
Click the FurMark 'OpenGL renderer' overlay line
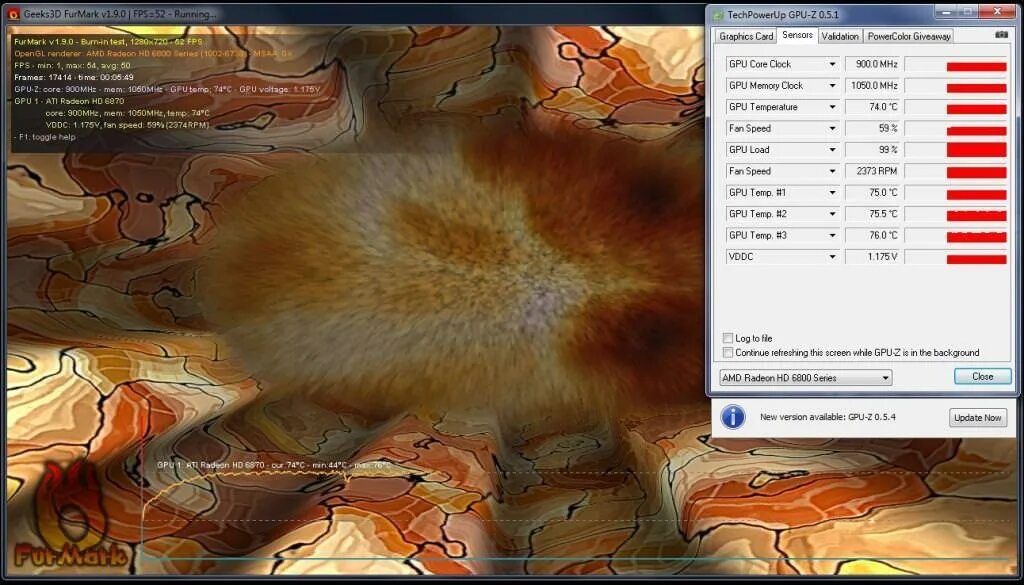153,54
